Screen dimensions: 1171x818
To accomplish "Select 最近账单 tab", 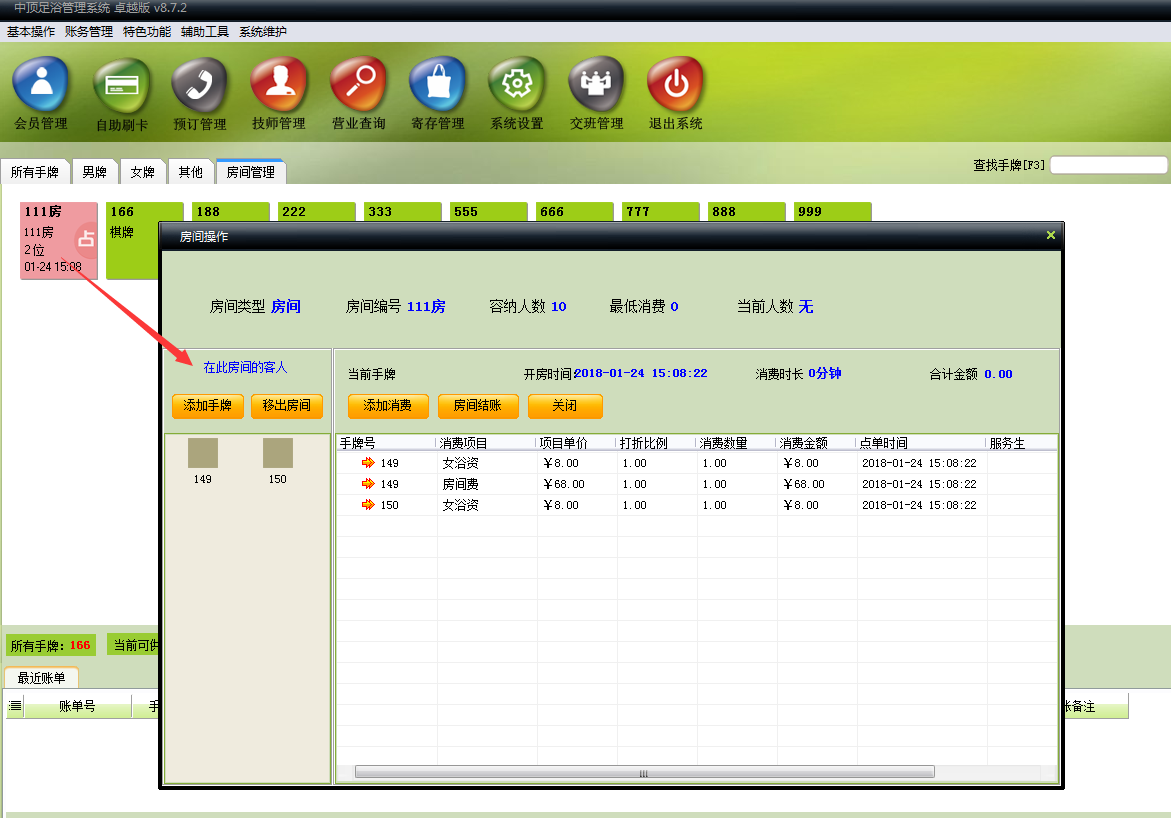I will [42, 678].
